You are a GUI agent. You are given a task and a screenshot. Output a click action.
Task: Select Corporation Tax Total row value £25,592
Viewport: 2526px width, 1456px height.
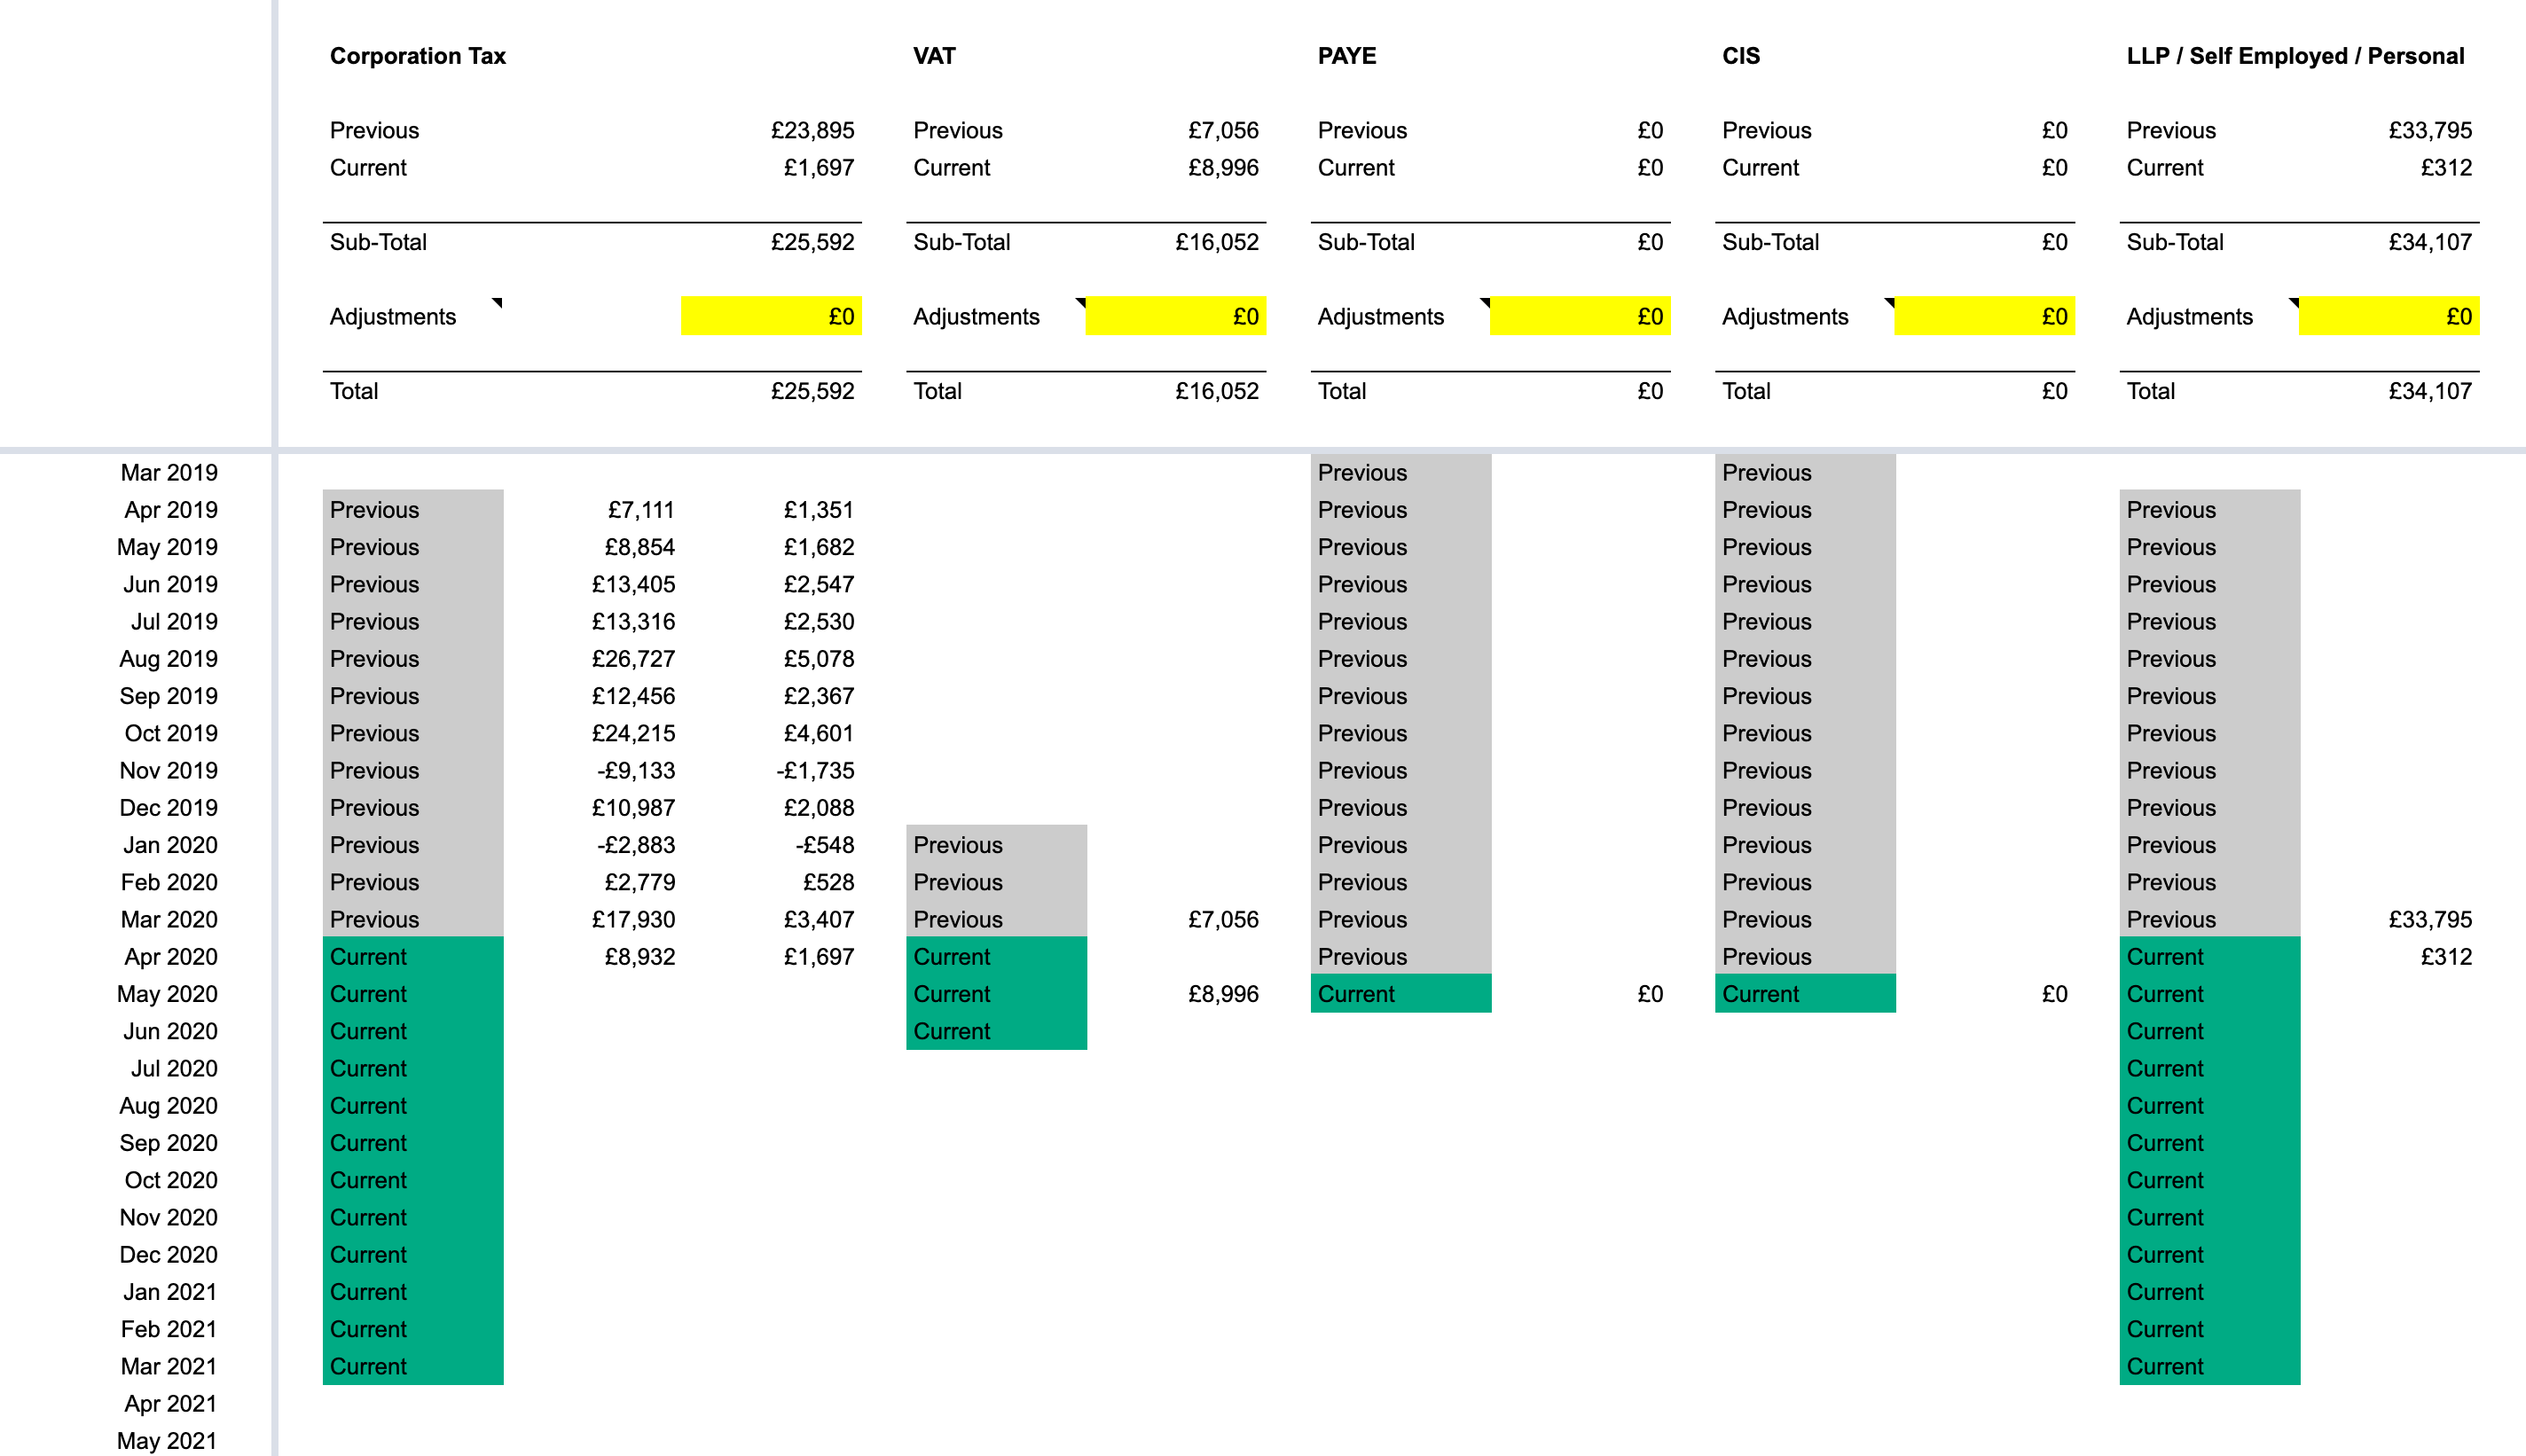[812, 391]
